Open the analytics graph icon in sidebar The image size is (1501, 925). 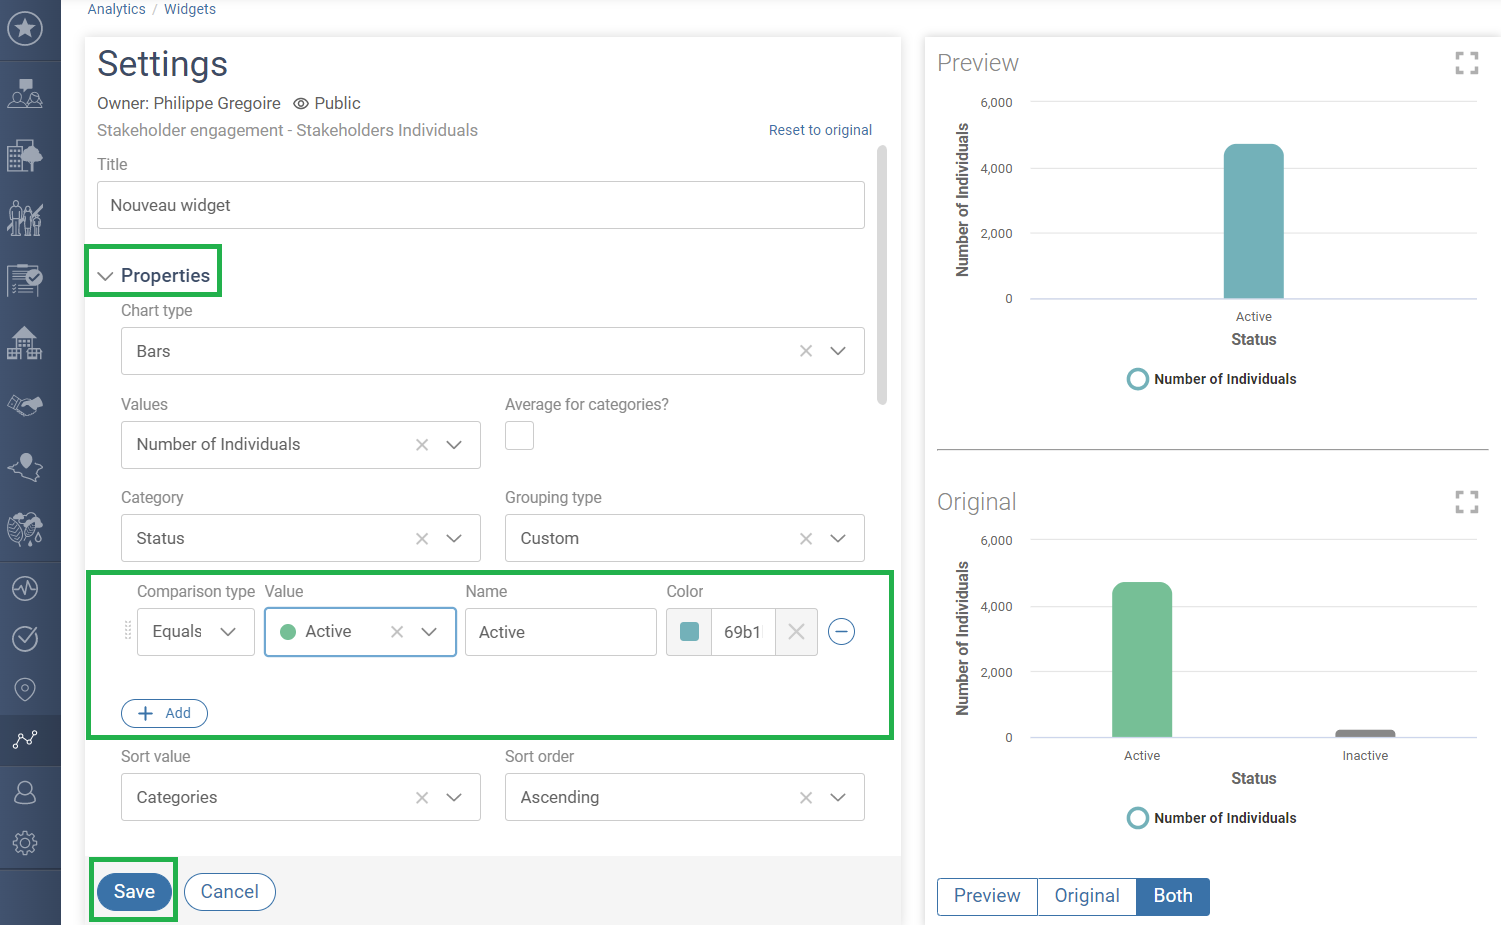(x=25, y=740)
